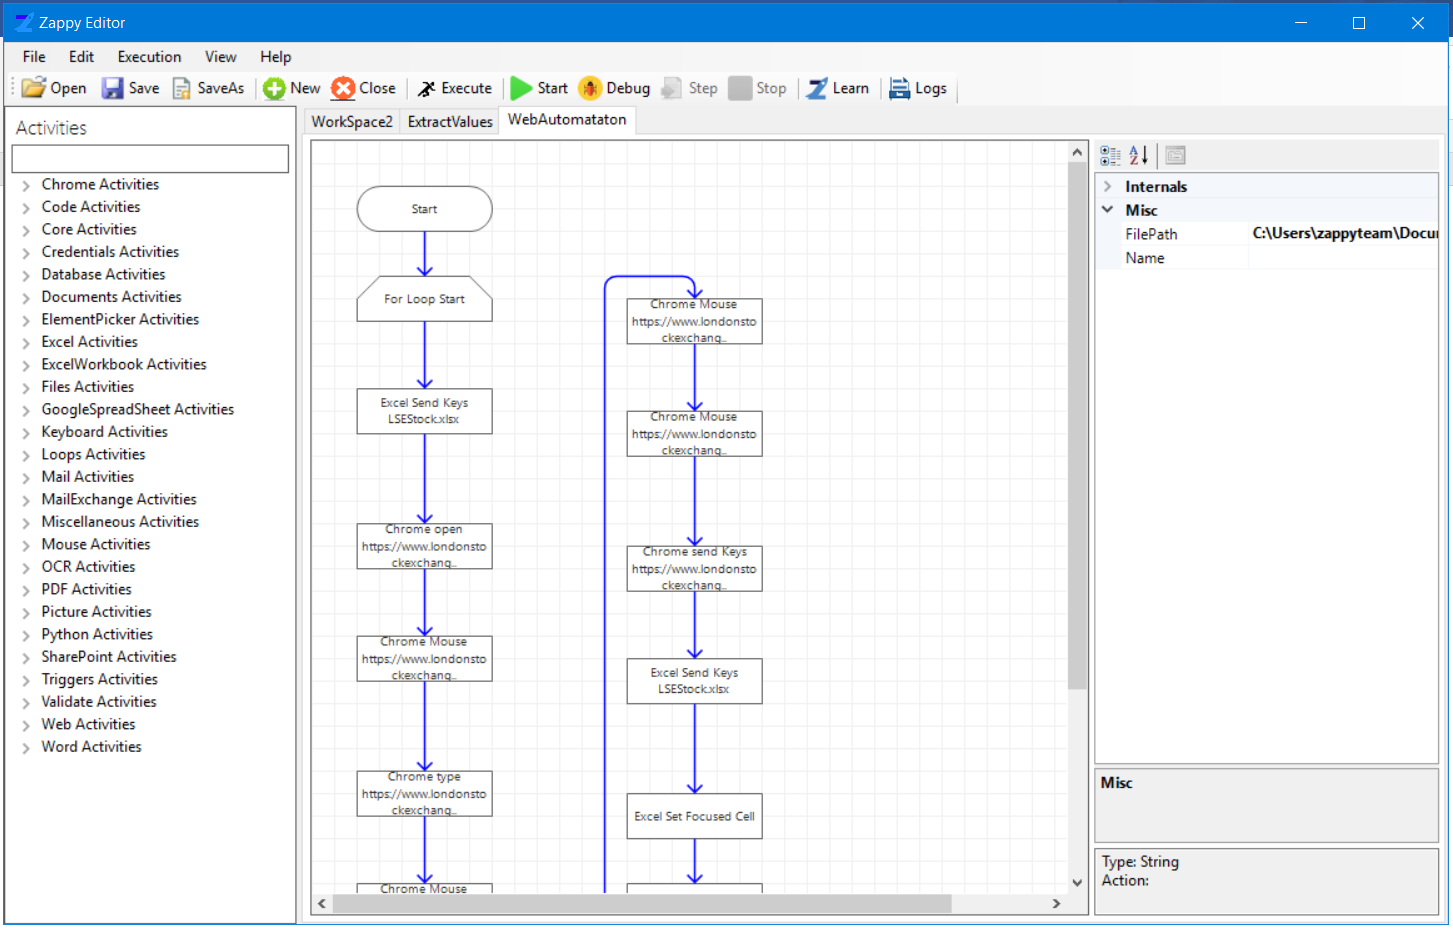Expand Code Activities tree node
1453x929 pixels.
pyautogui.click(x=27, y=207)
